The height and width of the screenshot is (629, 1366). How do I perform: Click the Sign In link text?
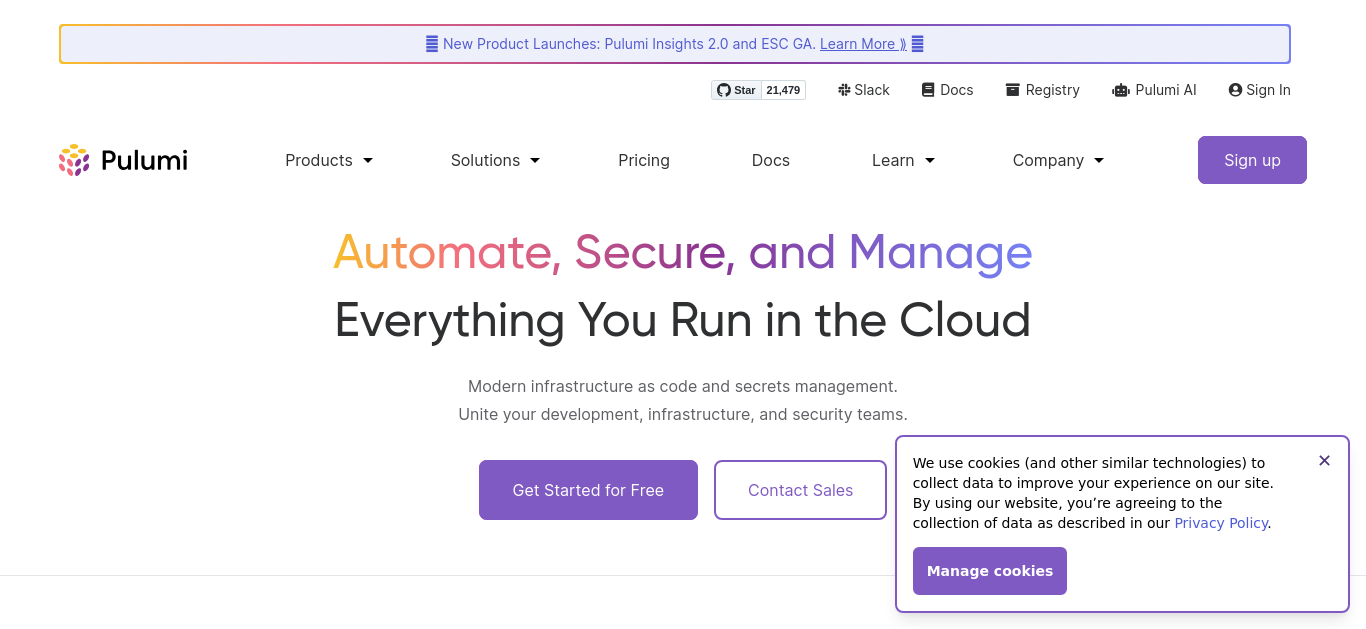click(x=1268, y=90)
